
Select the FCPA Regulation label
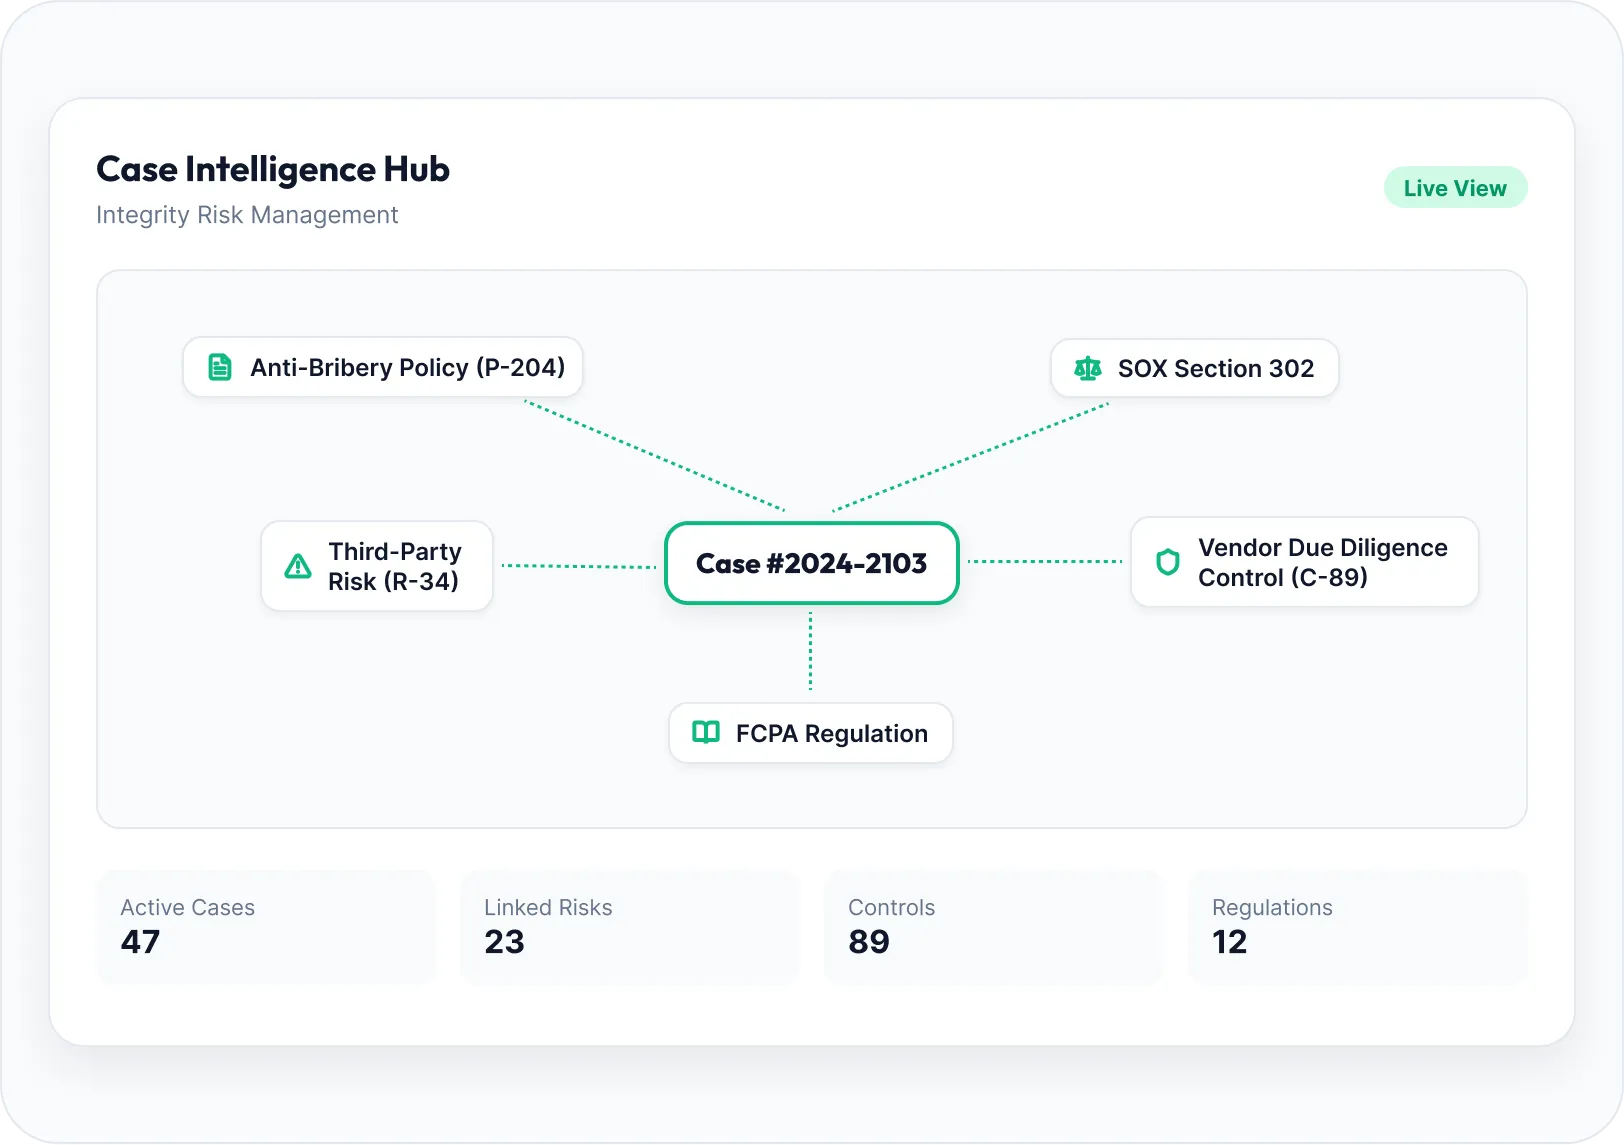tap(832, 733)
